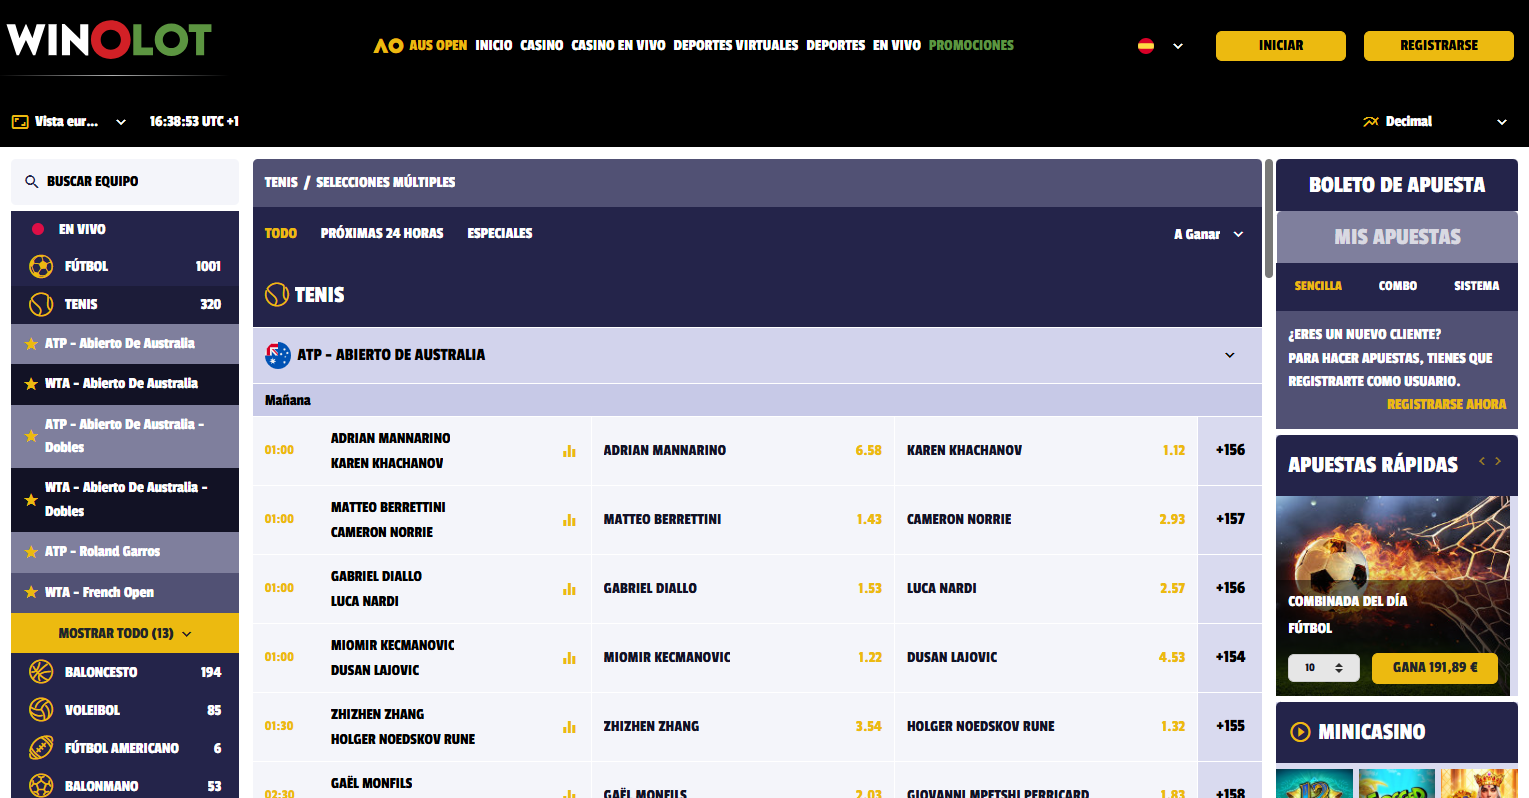Select the Combo bet slip tab

[1397, 286]
